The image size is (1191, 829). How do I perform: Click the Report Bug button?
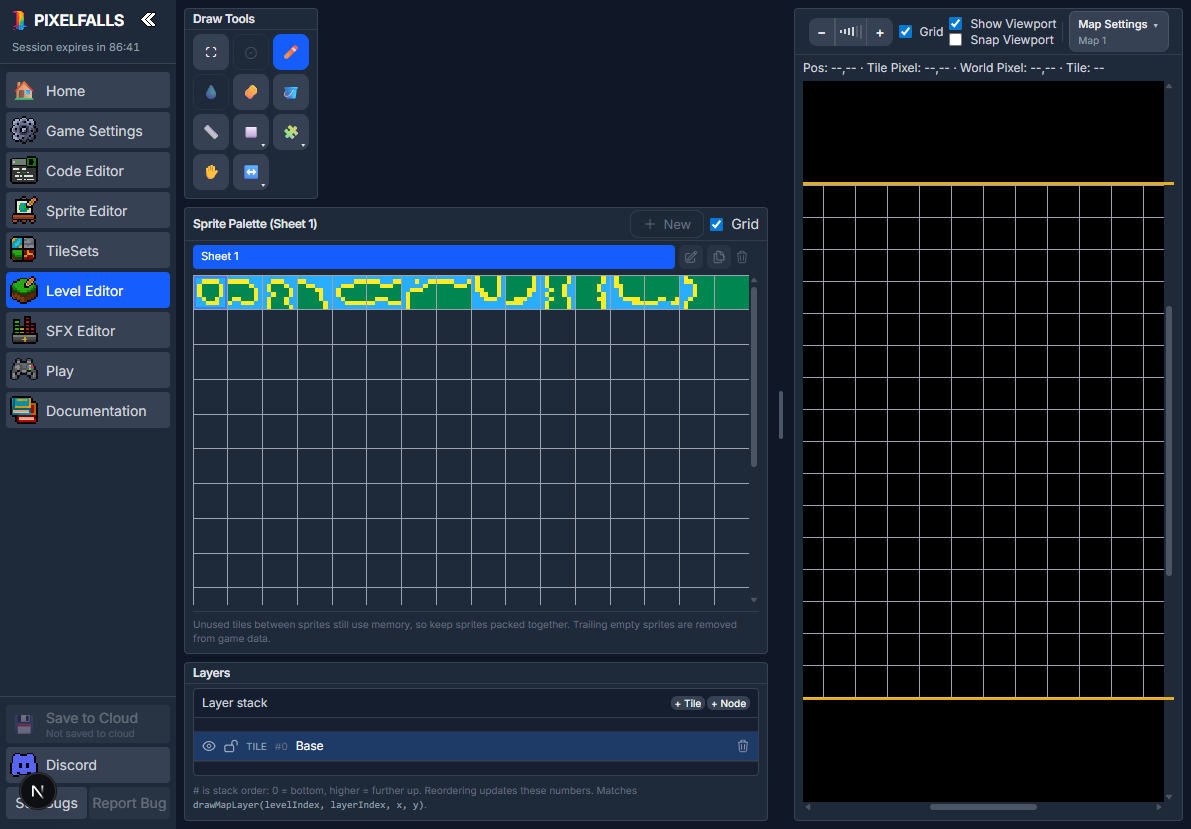(129, 803)
